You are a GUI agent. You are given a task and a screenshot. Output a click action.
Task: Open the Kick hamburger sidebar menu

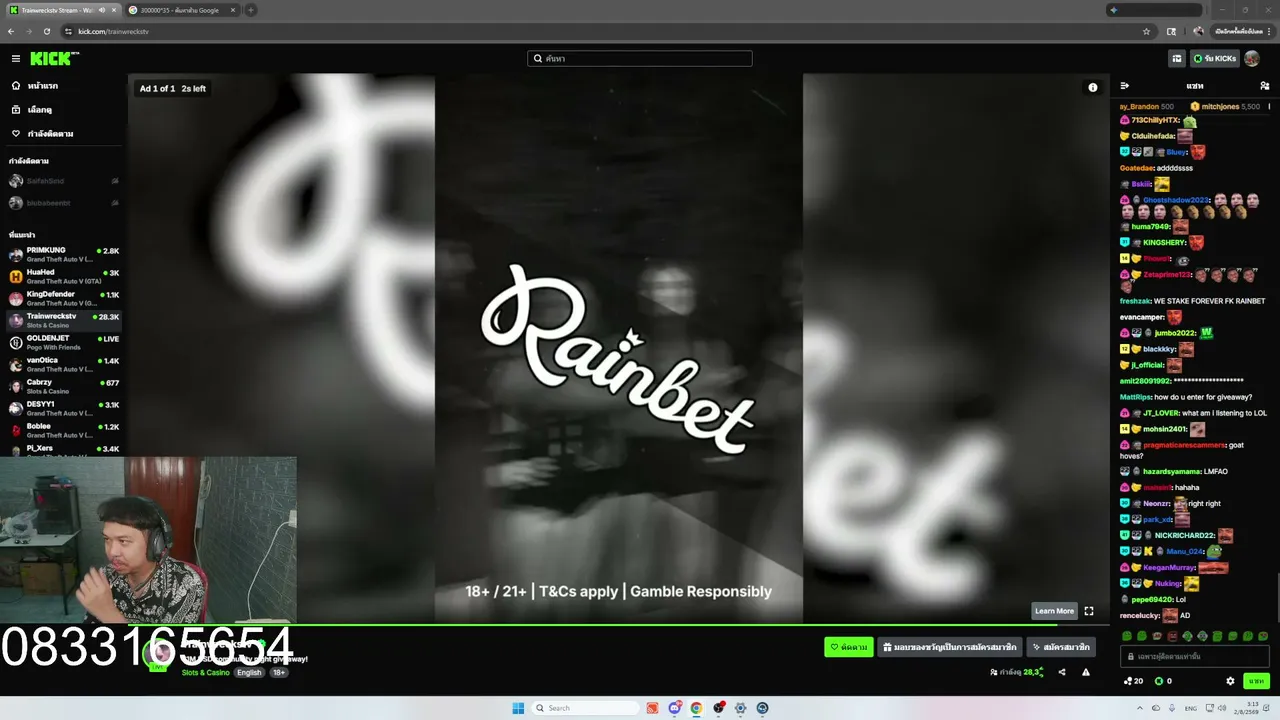point(16,59)
